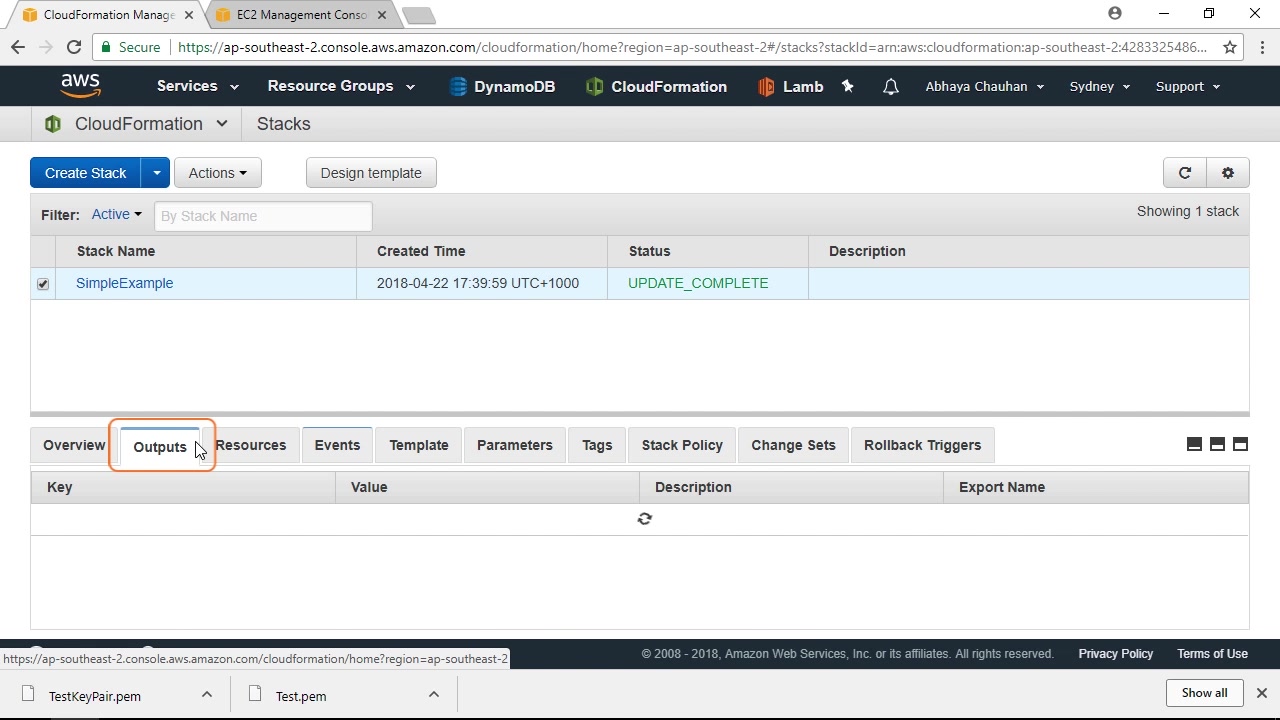Go to the Parameters tab
Viewport: 1280px width, 720px height.
[515, 445]
